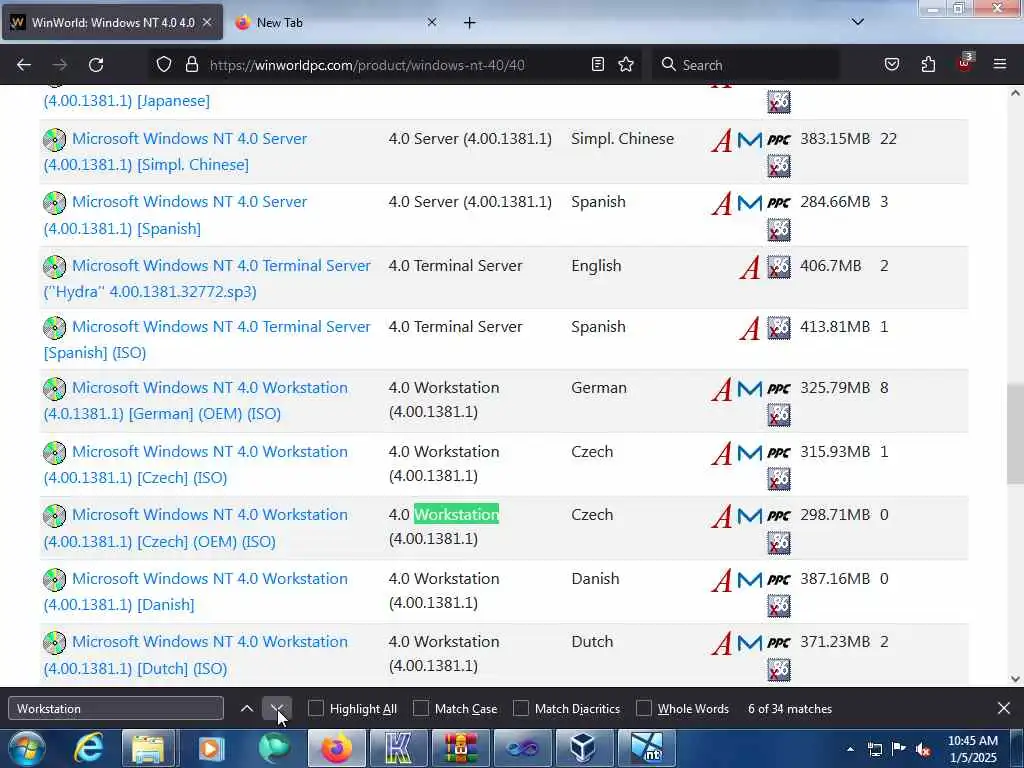Open Firefox hamburger application menu

(x=1000, y=64)
